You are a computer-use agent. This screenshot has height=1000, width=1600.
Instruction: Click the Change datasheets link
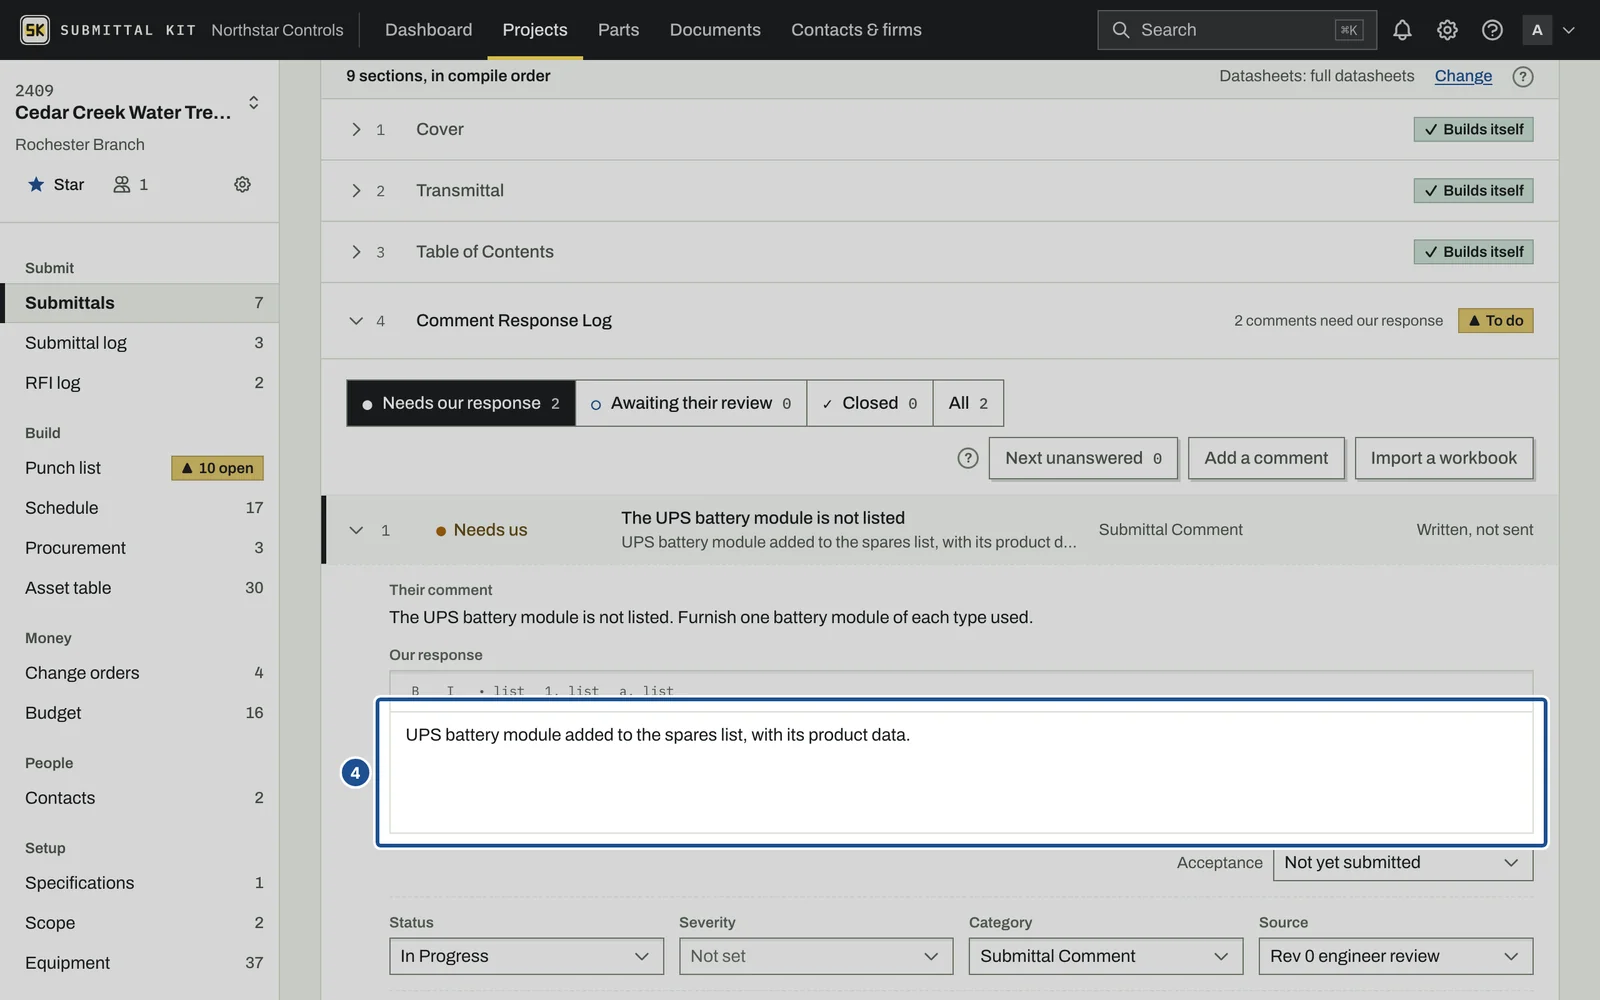tap(1463, 76)
